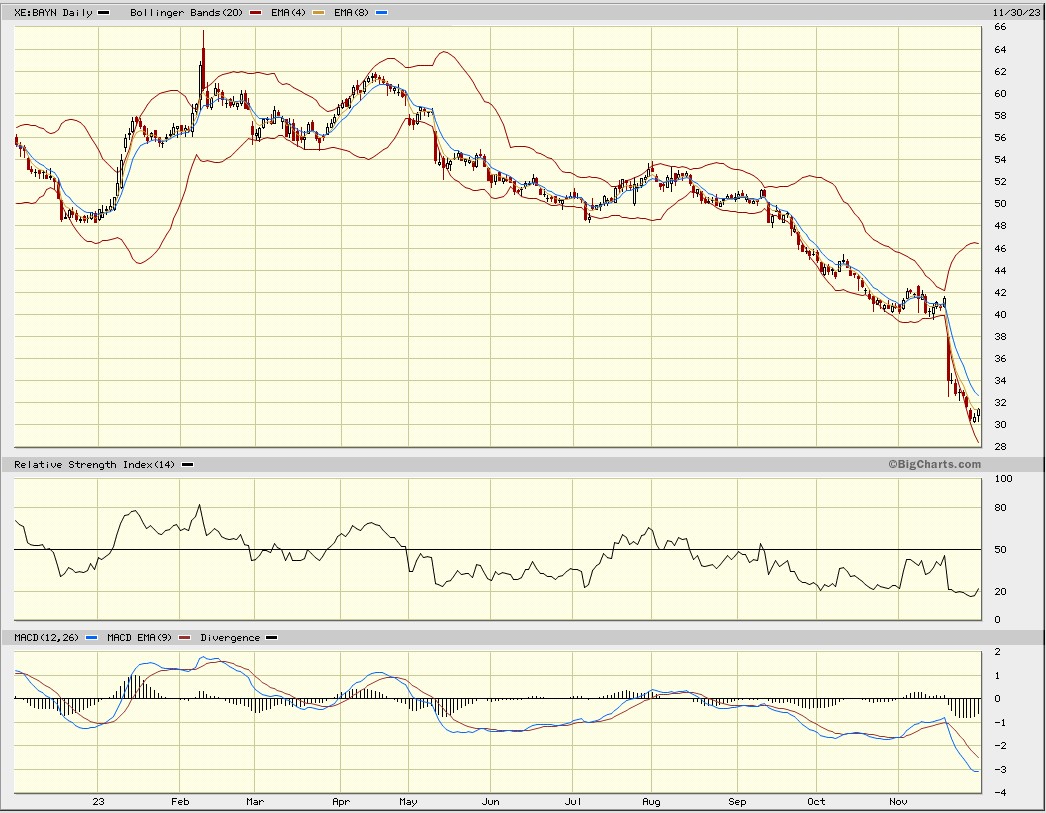The width and height of the screenshot is (1046, 813).
Task: Click the blue EMA(8) legend swatch
Action: point(382,13)
